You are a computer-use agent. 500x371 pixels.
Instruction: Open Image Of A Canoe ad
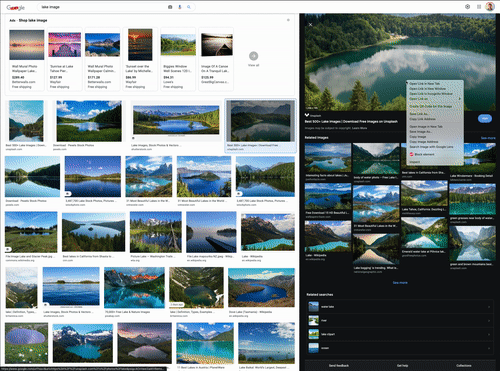[216, 59]
